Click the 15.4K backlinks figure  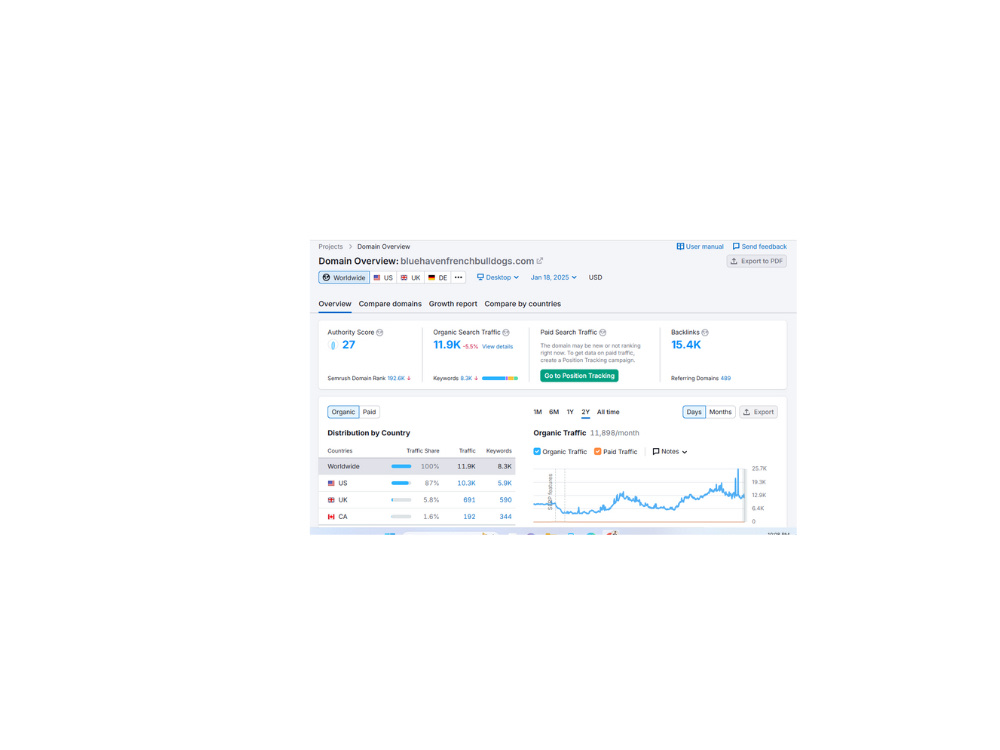click(686, 345)
